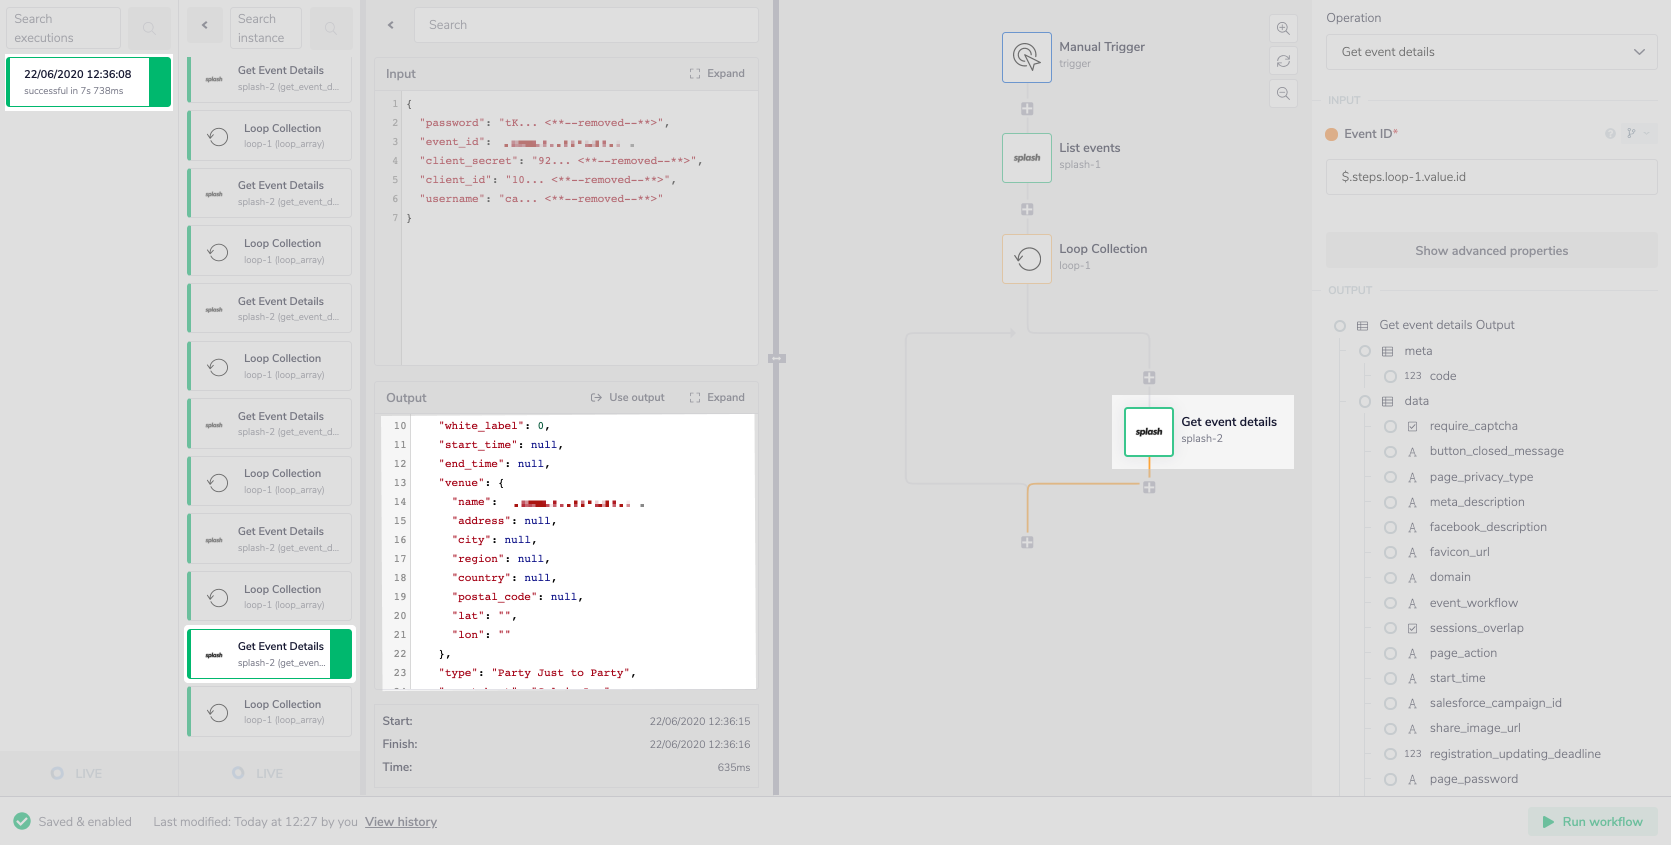The height and width of the screenshot is (845, 1671).
Task: Select the Manual Trigger node icon
Action: pos(1026,57)
